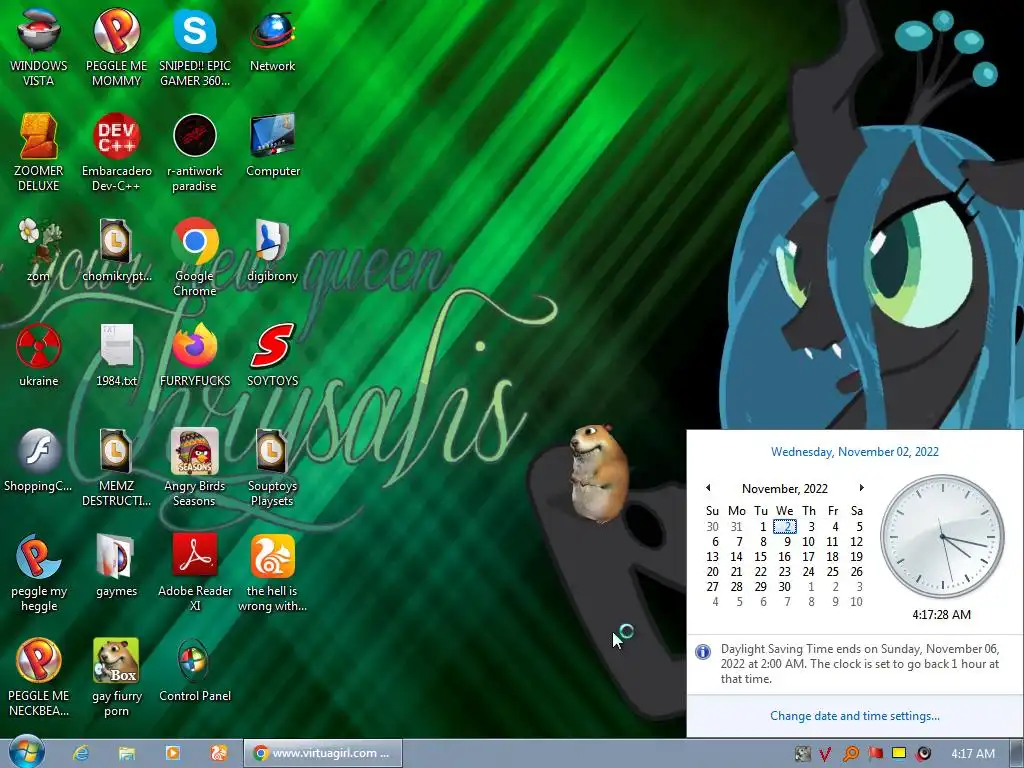Click the daylight saving info icon

pyautogui.click(x=703, y=652)
